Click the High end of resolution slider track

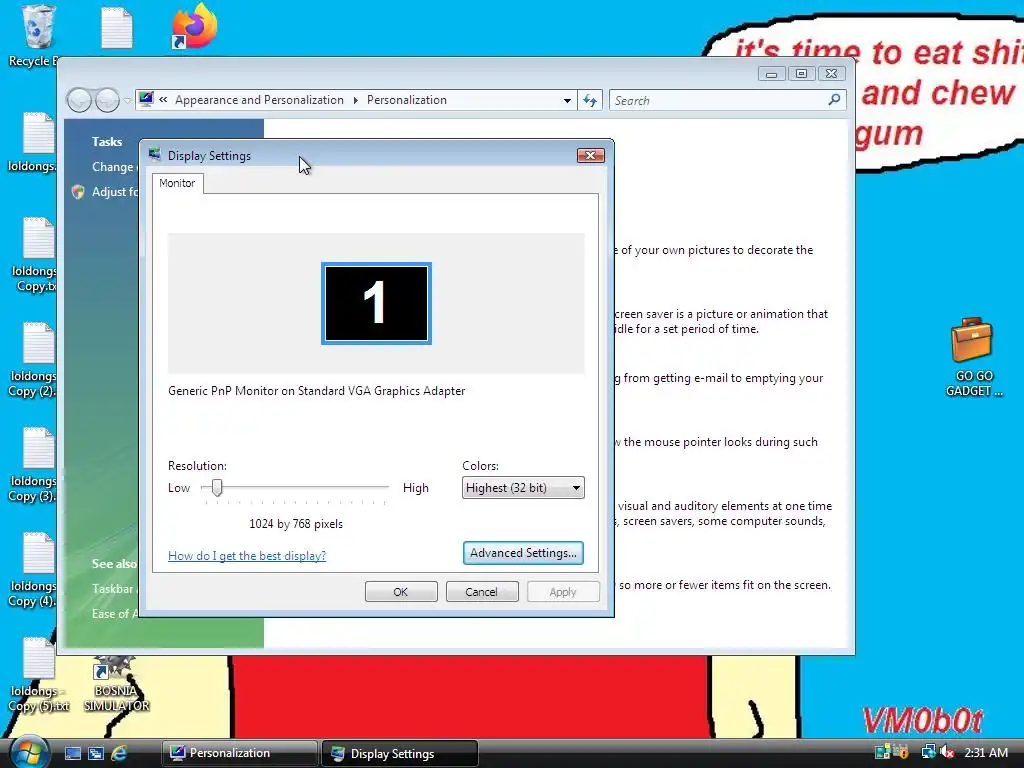[x=387, y=487]
